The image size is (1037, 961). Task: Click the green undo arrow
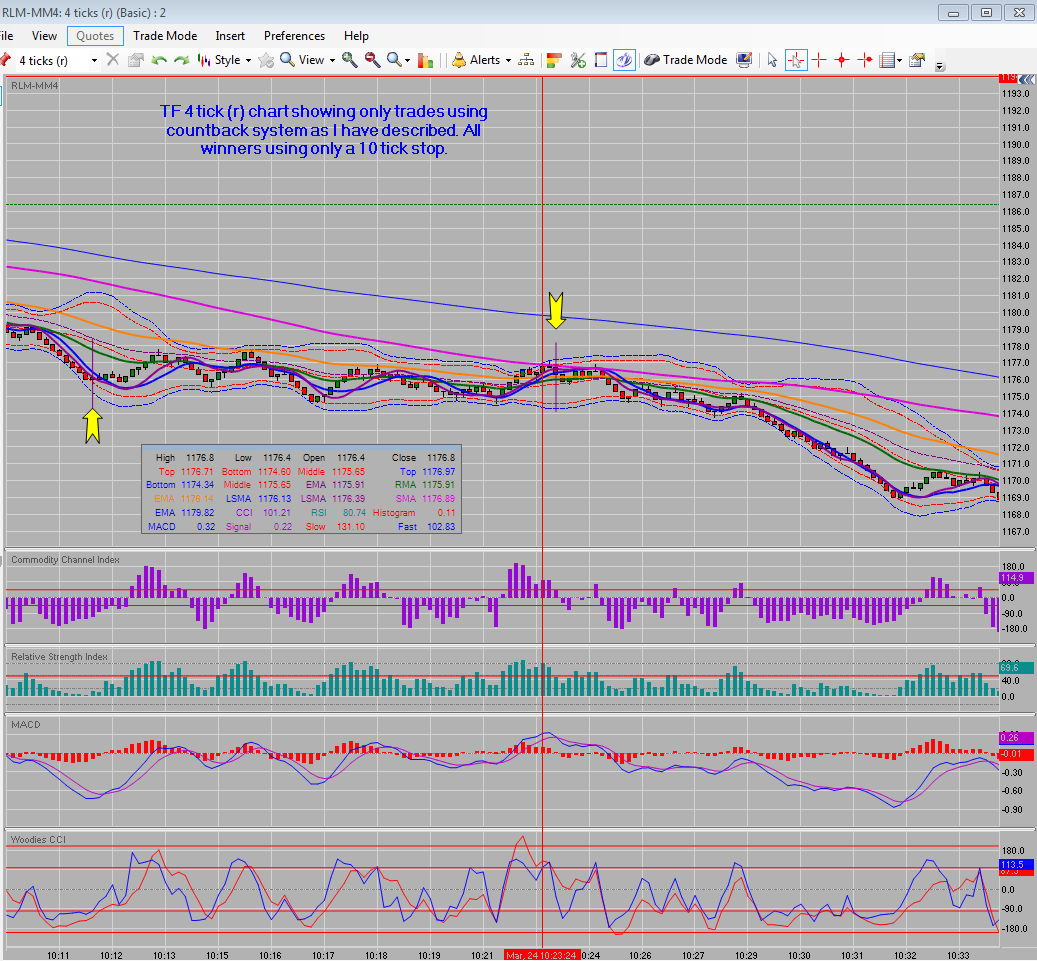tap(159, 60)
